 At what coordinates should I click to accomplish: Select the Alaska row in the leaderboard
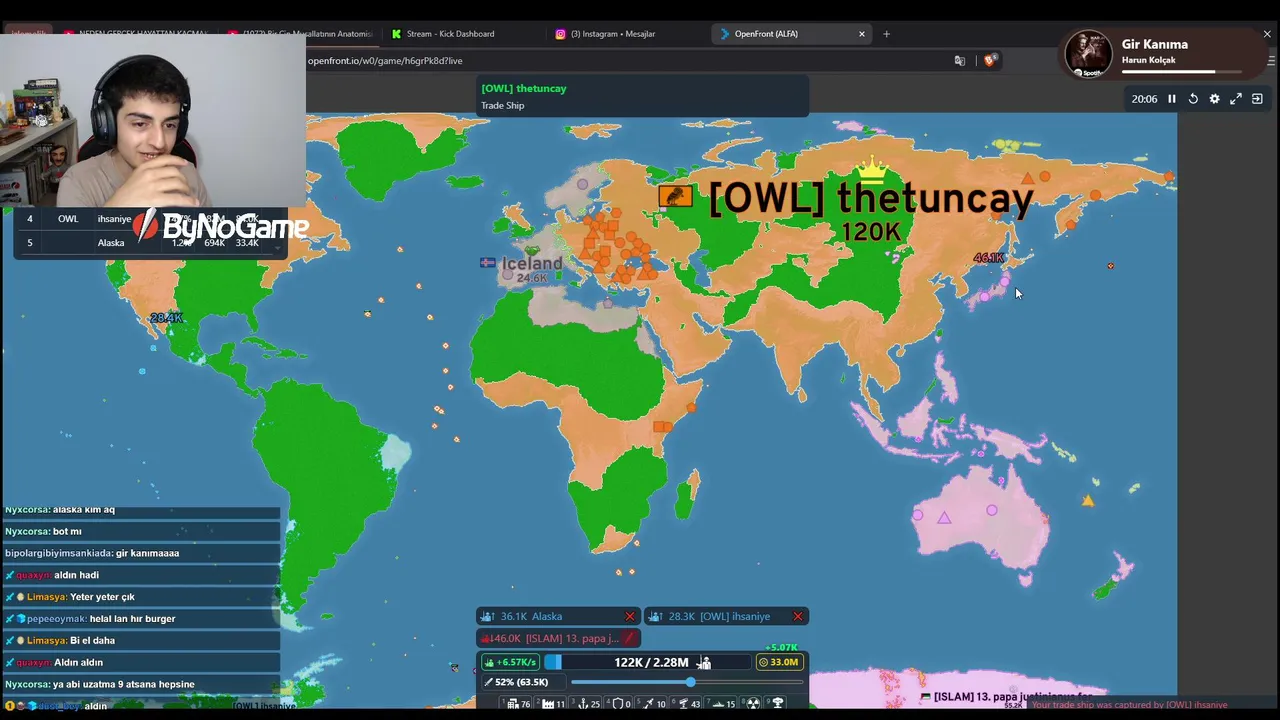point(150,243)
